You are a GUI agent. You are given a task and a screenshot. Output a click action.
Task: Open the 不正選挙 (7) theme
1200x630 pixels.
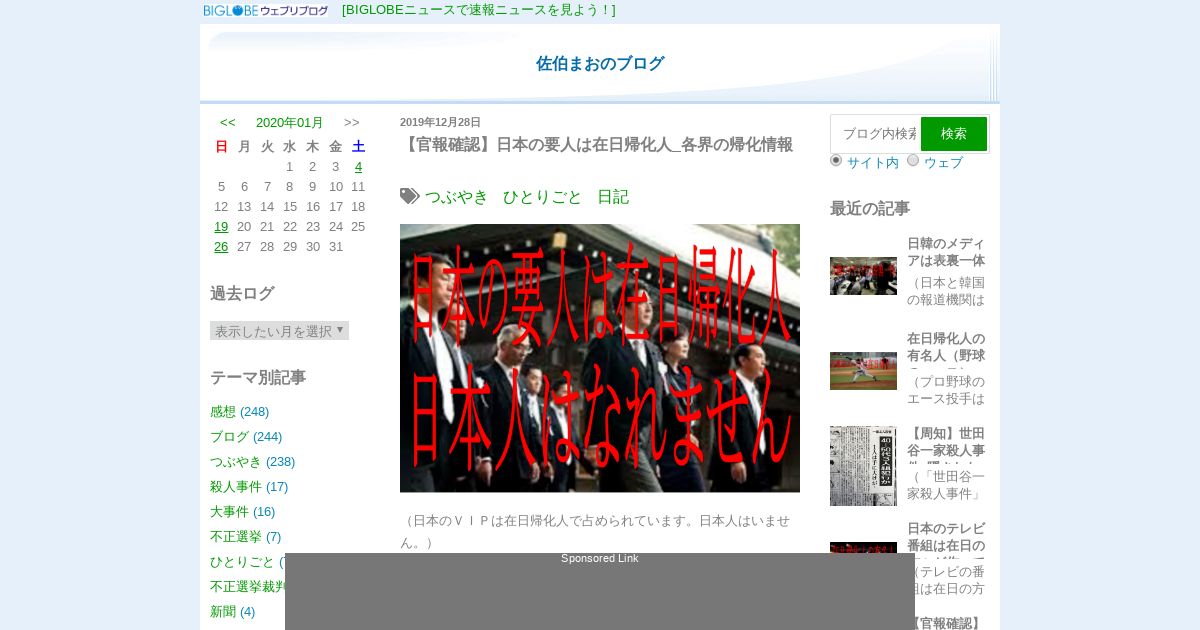(x=245, y=537)
